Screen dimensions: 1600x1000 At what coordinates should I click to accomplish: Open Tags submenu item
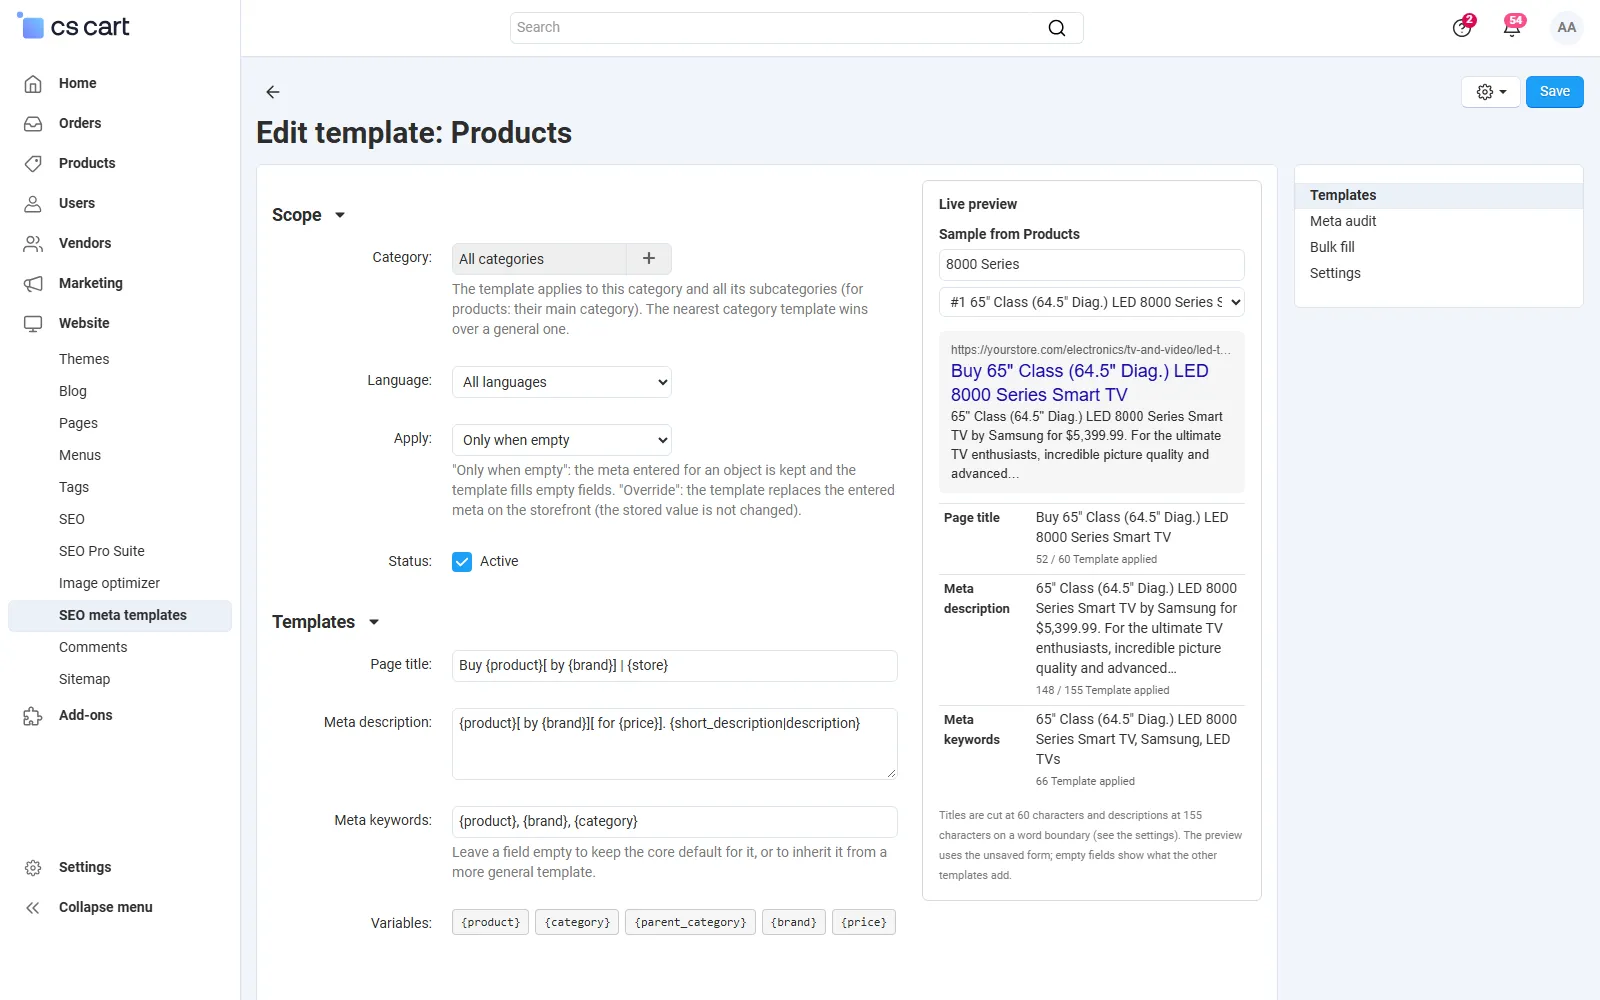coord(74,487)
